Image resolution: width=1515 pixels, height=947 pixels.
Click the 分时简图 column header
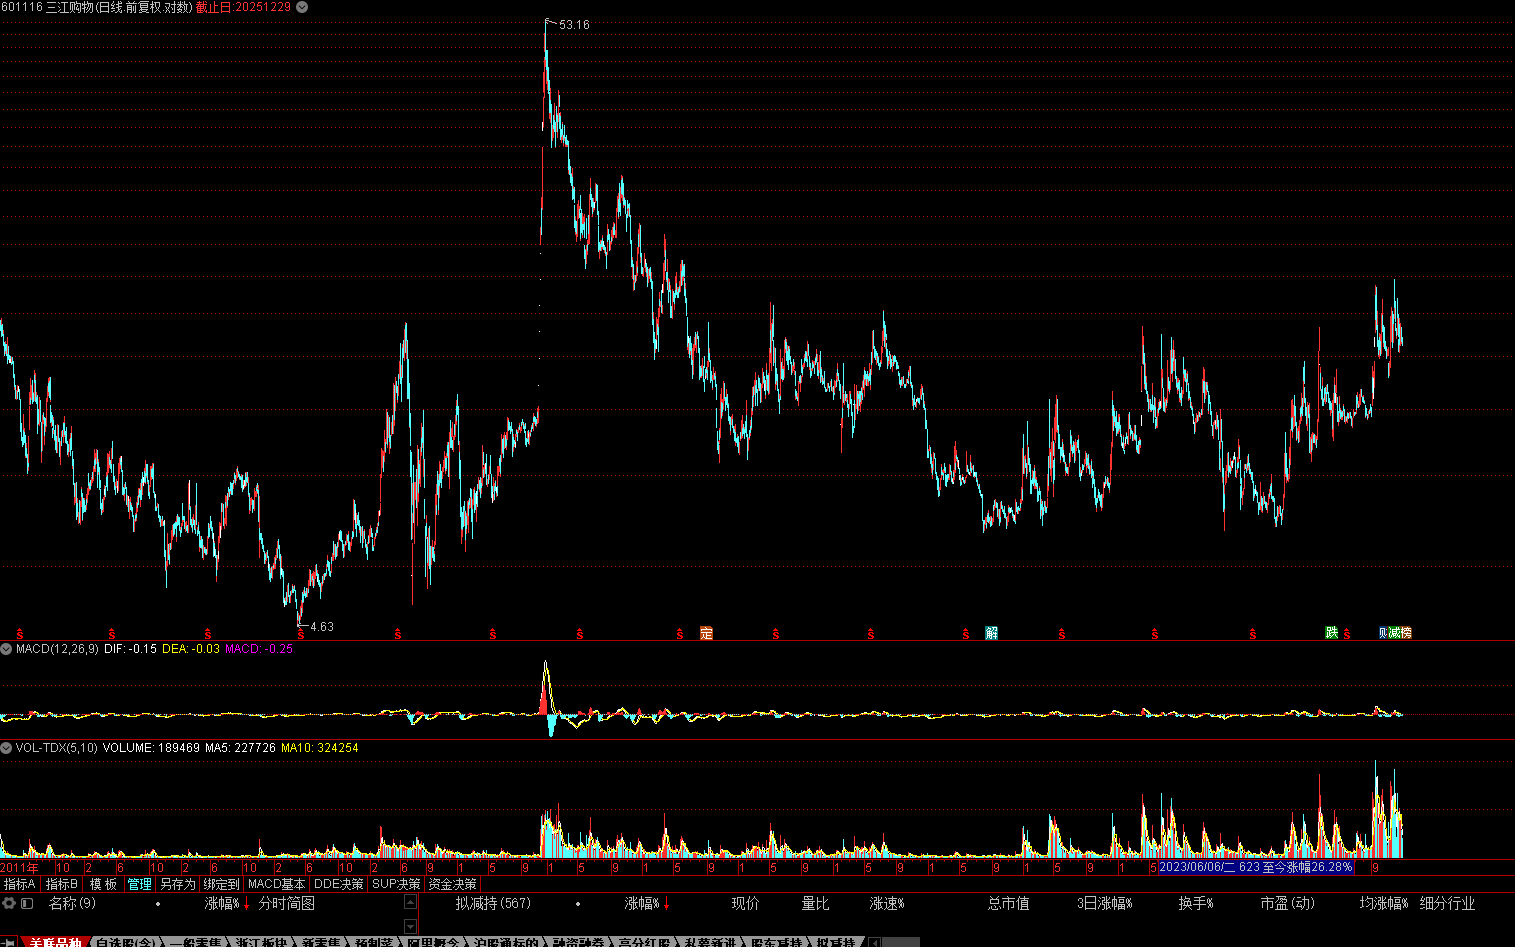[287, 903]
